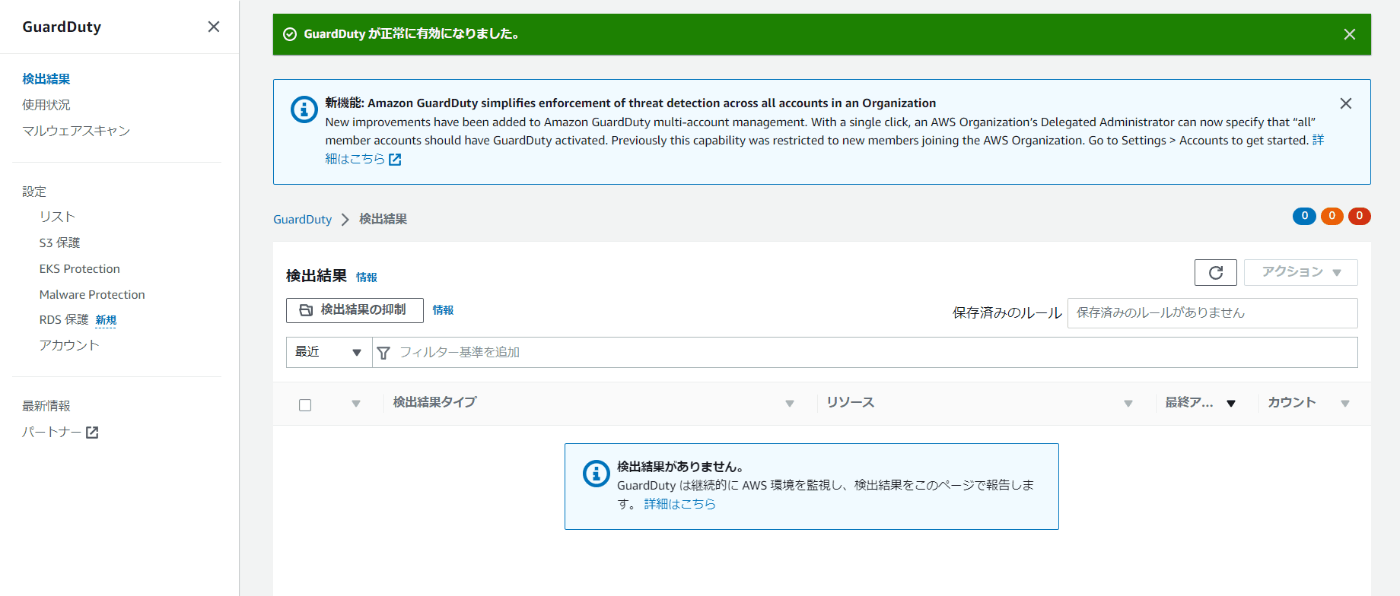This screenshot has width=1400, height=596.
Task: Sort by the リソース column arrow
Action: (1128, 404)
